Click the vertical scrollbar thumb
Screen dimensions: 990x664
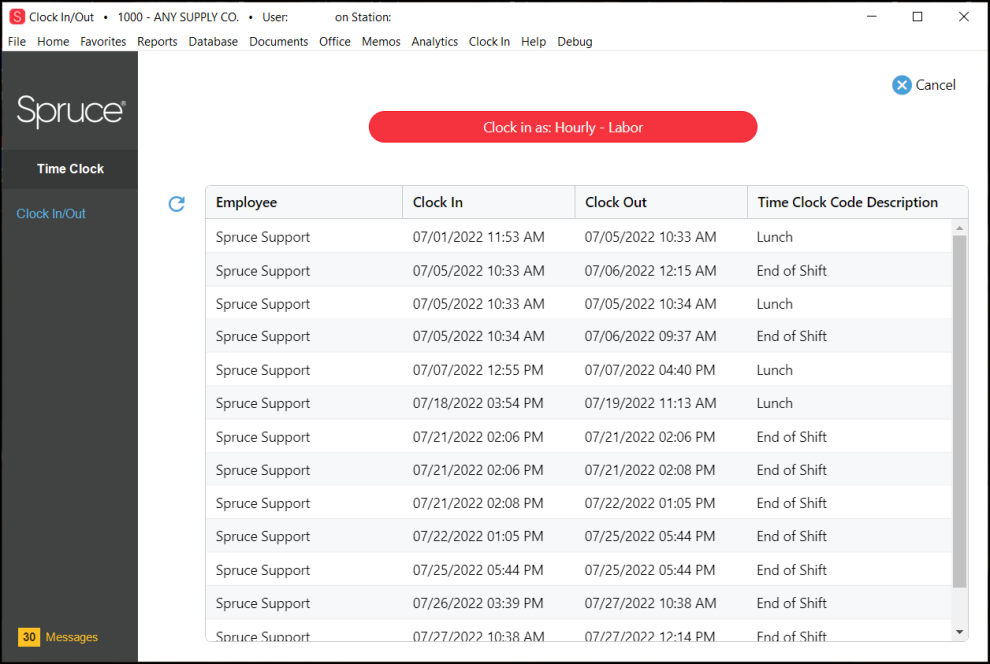[x=960, y=411]
